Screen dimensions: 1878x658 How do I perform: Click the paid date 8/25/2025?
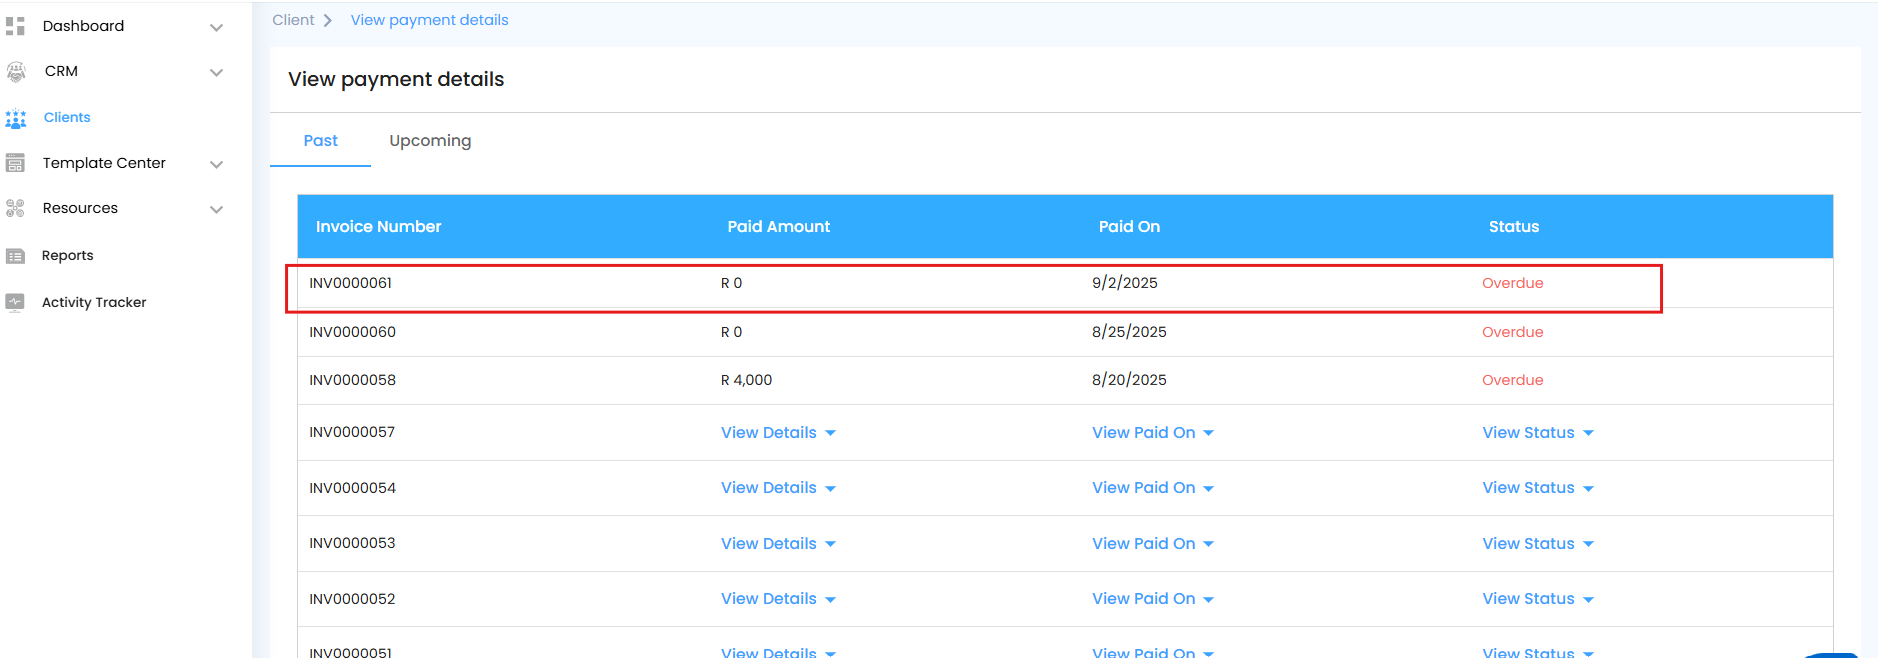[x=1129, y=332]
